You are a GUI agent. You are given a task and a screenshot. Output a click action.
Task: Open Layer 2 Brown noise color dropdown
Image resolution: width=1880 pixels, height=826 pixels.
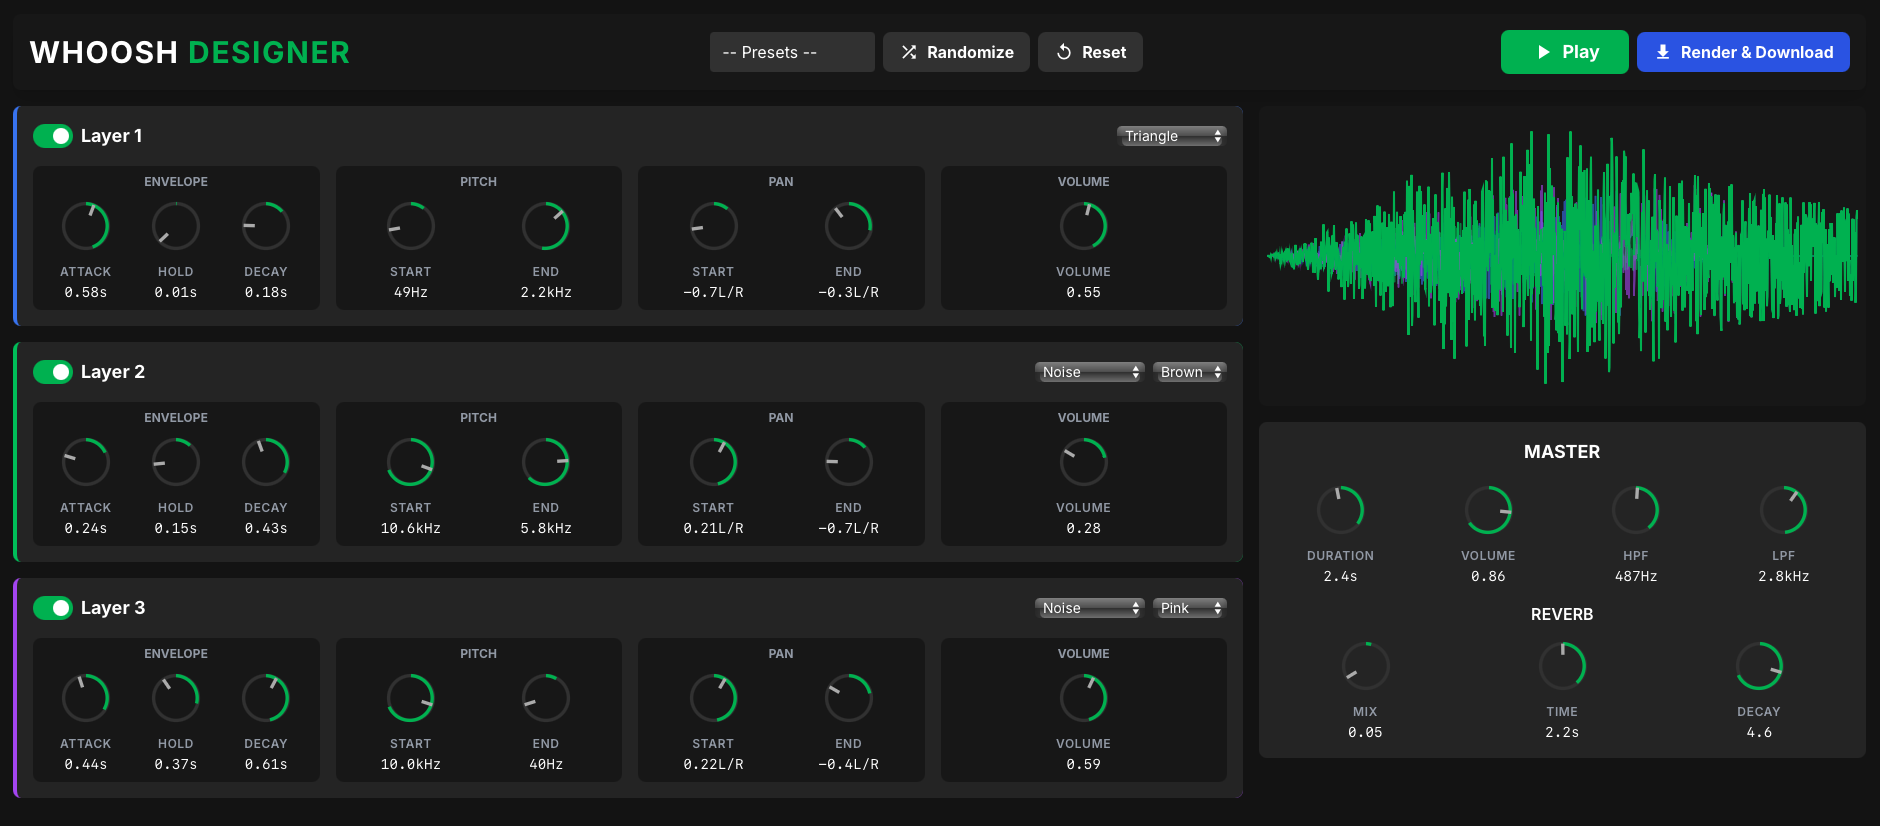[x=1189, y=372]
